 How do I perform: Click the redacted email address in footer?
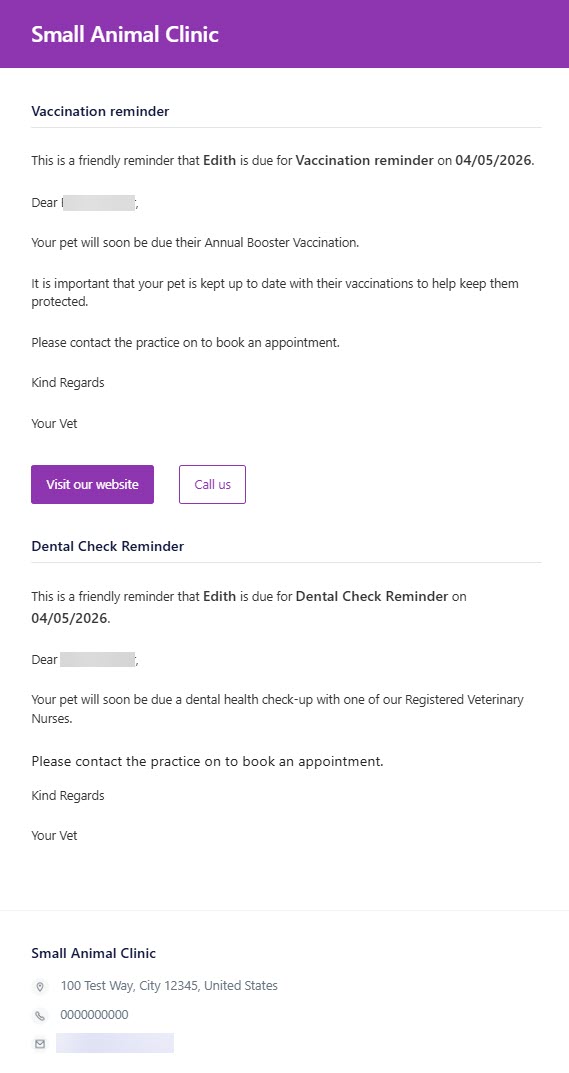pos(115,1043)
